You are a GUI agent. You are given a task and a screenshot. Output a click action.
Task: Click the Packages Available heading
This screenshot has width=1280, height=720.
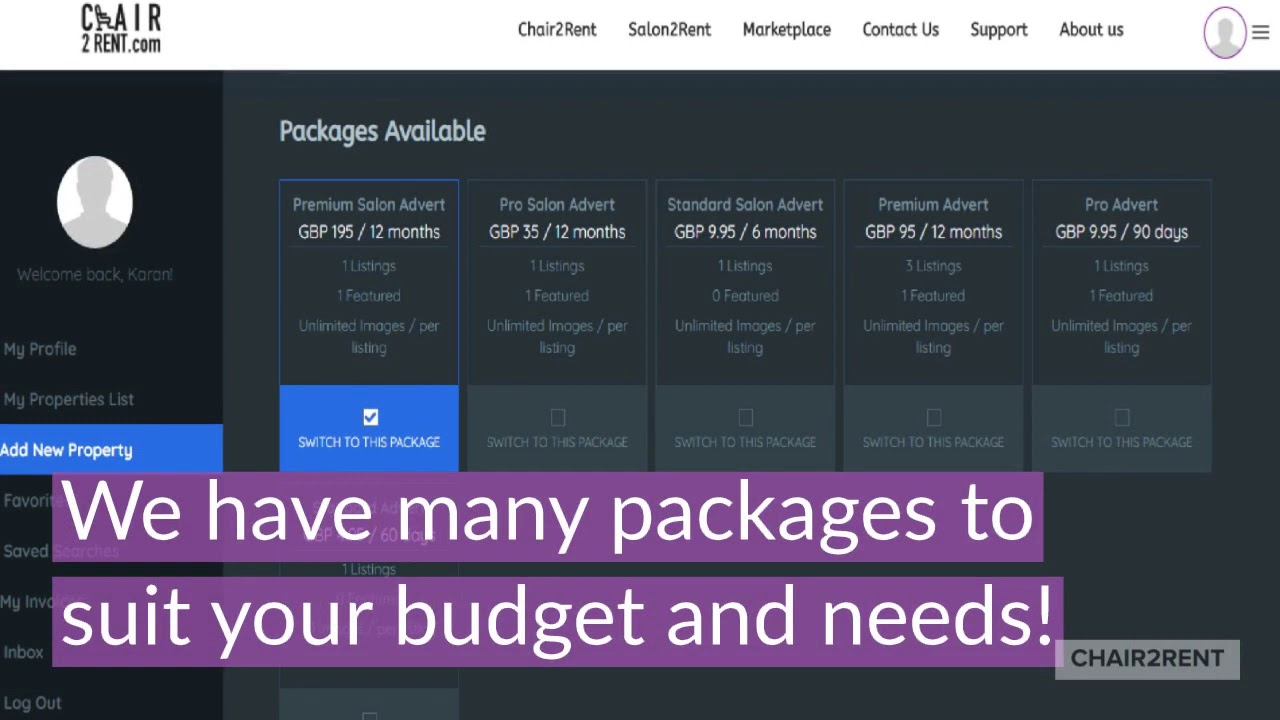click(382, 131)
